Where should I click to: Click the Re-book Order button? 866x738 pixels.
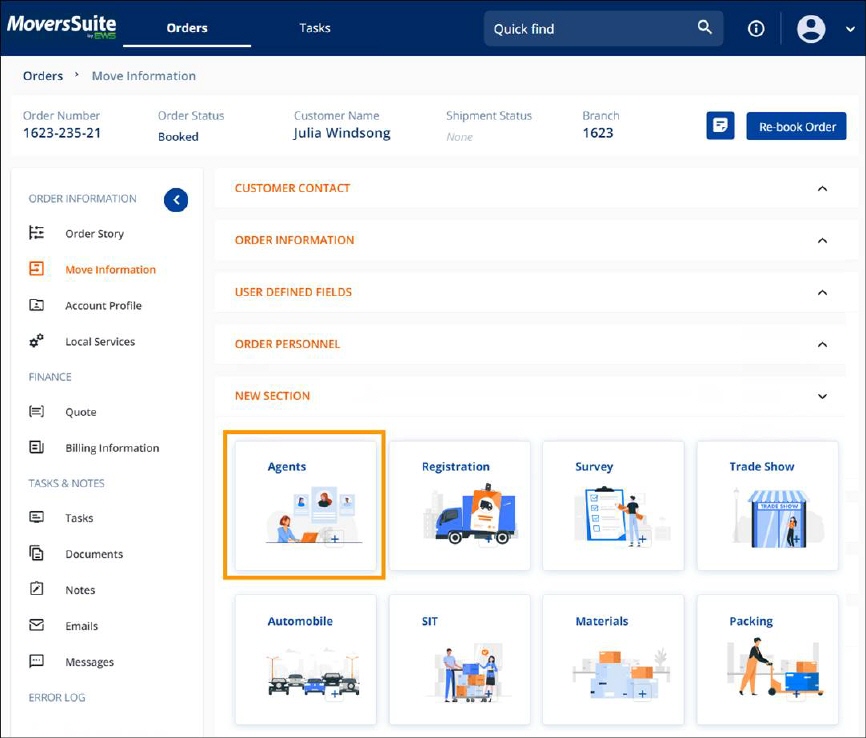coord(796,125)
